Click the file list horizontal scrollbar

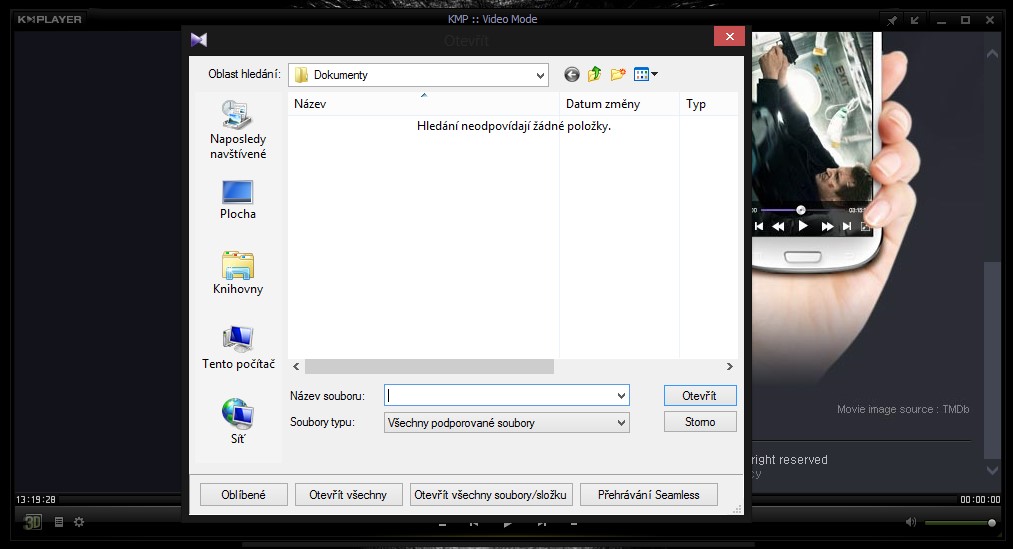pyautogui.click(x=429, y=366)
